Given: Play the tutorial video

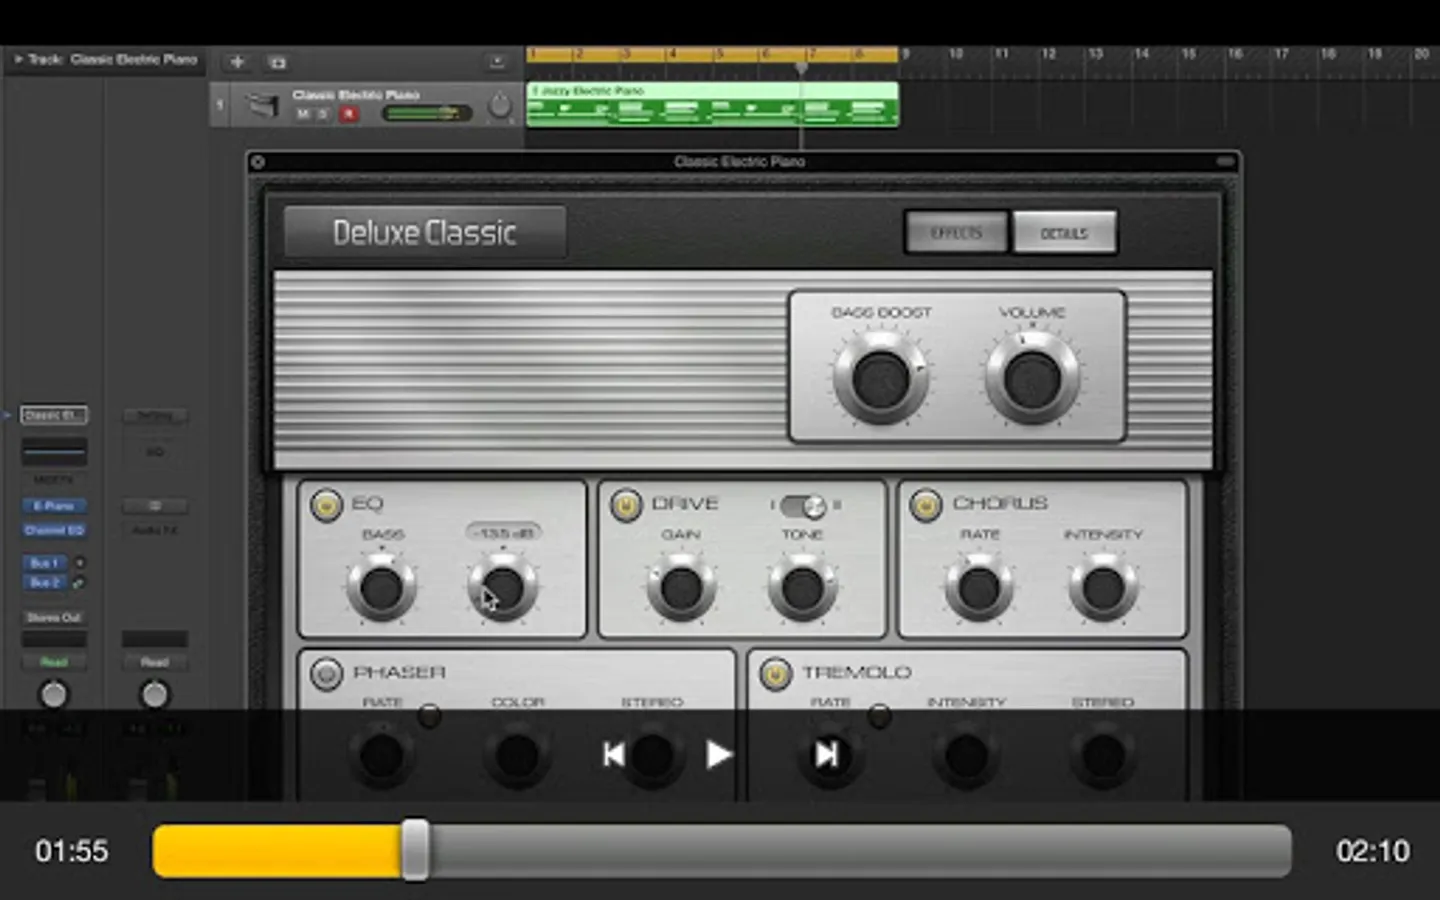Looking at the screenshot, I should 719,754.
